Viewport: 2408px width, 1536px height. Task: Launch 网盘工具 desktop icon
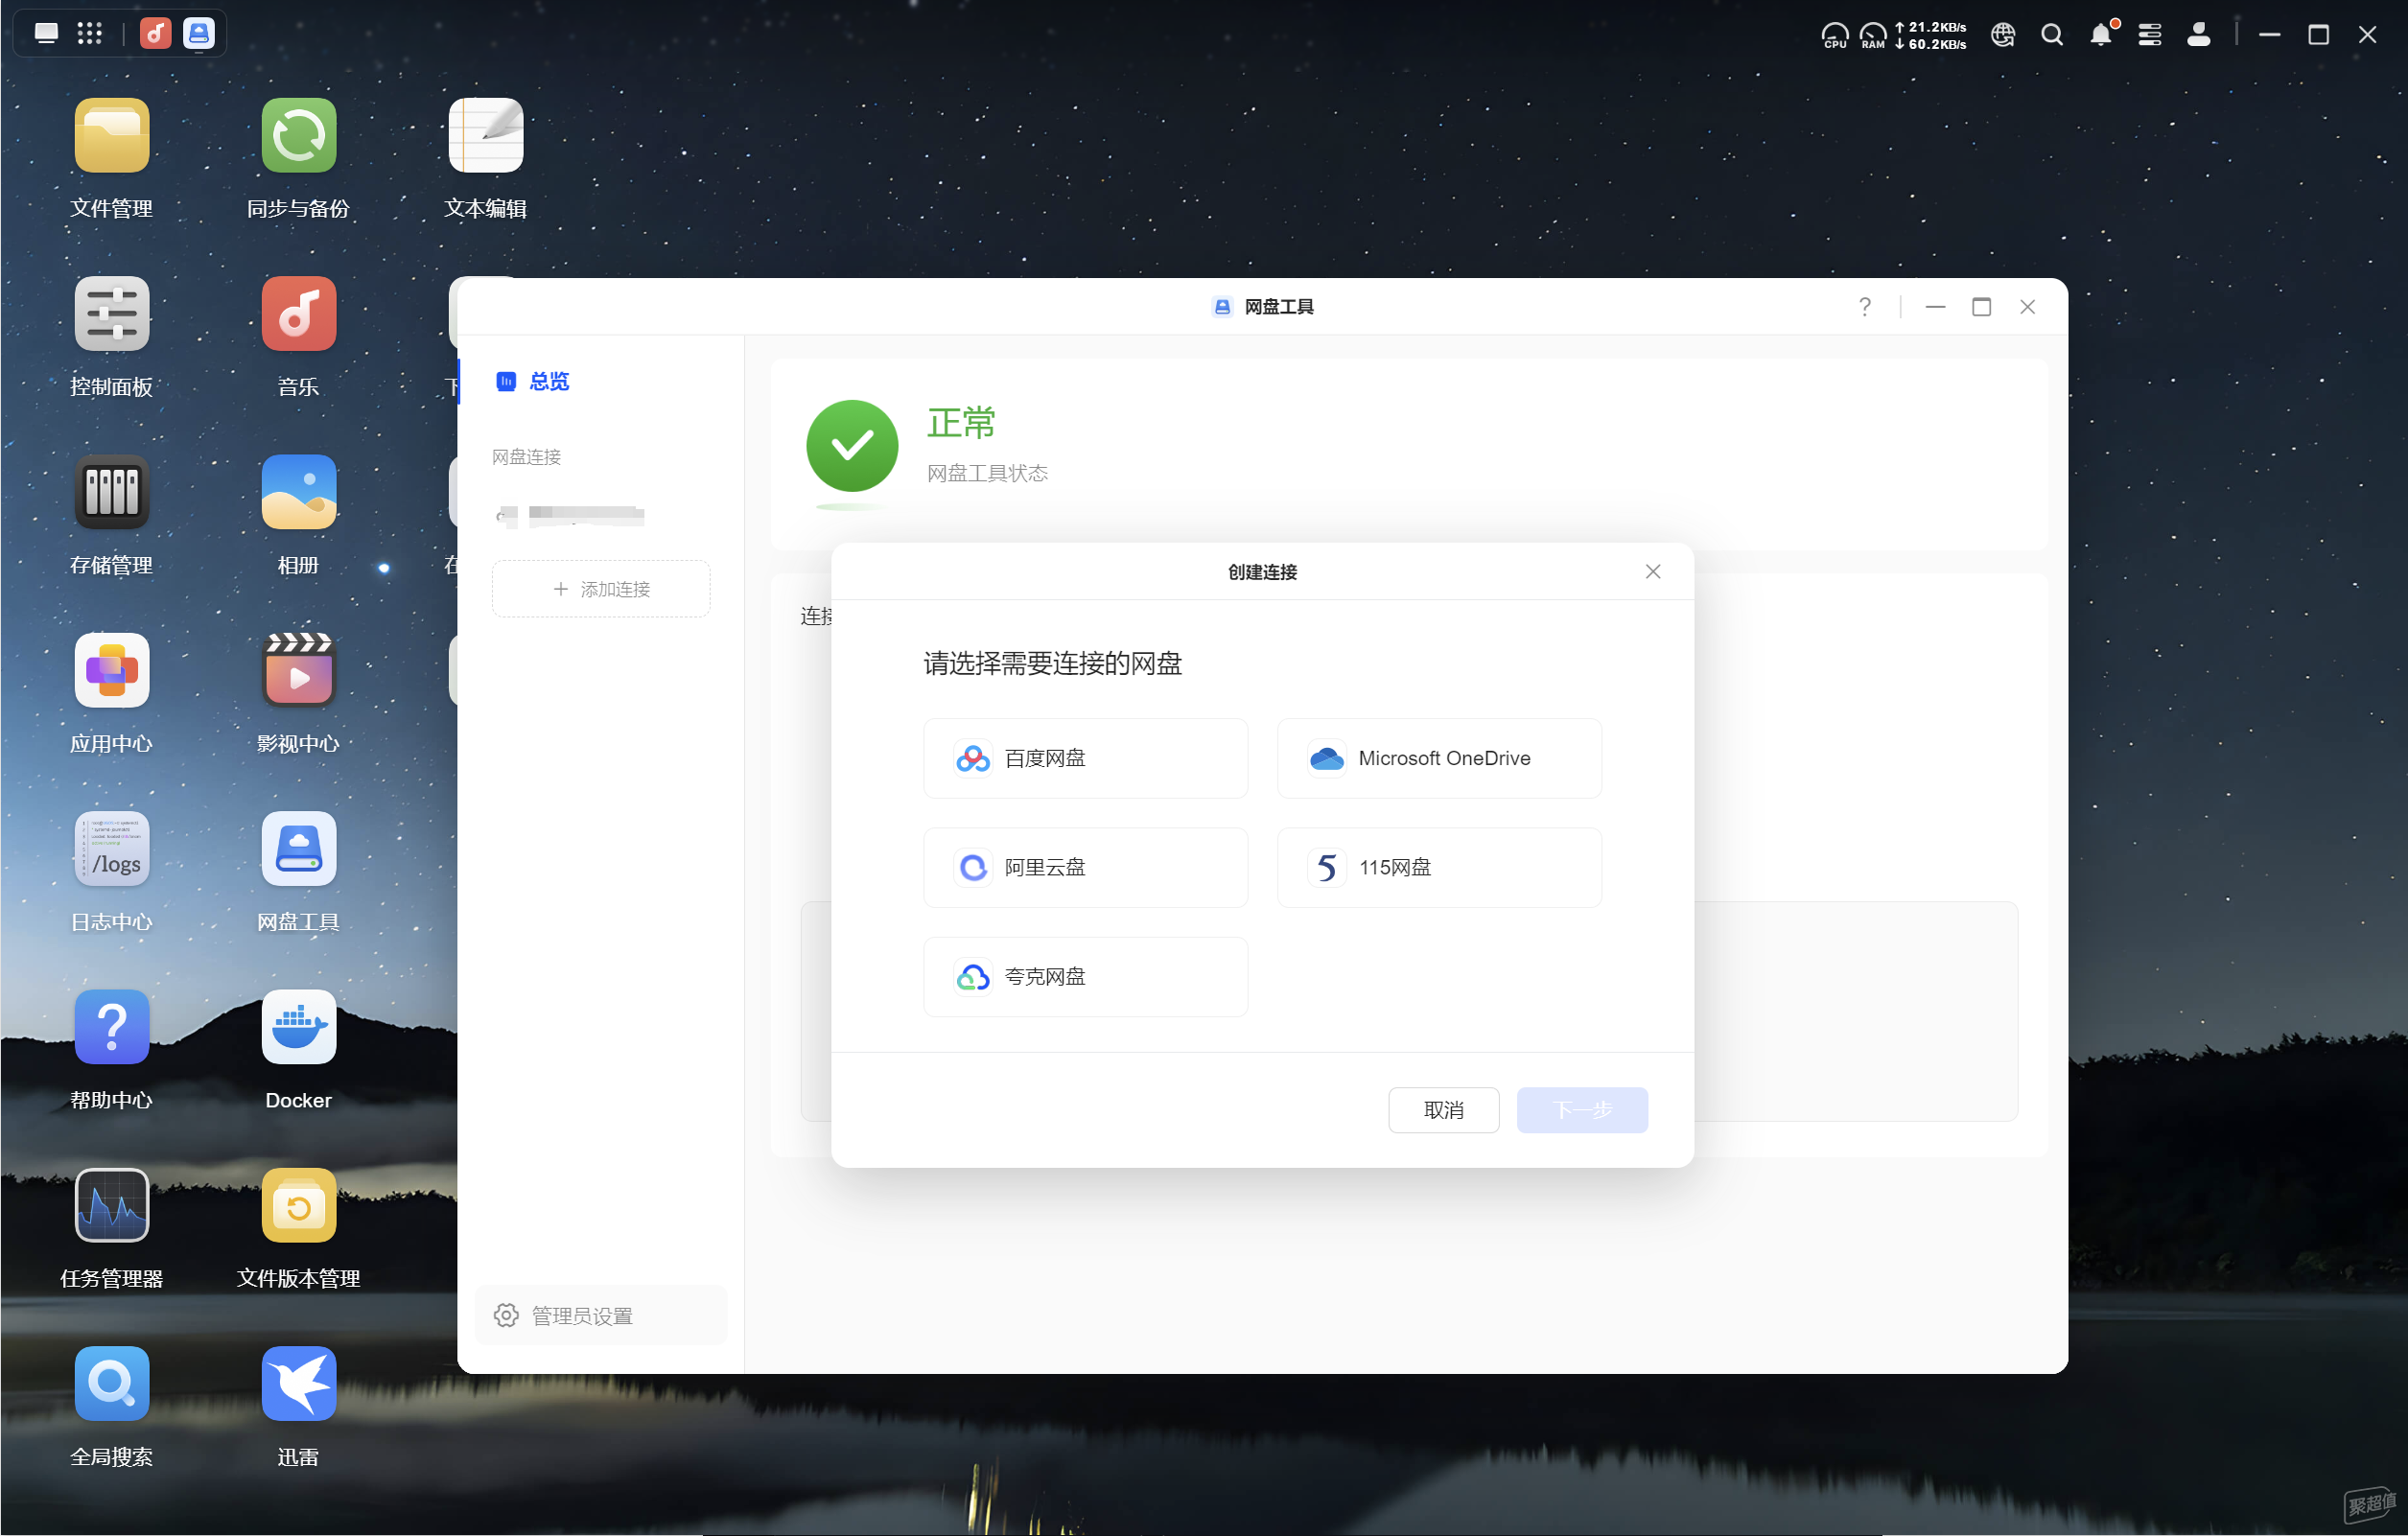(298, 849)
